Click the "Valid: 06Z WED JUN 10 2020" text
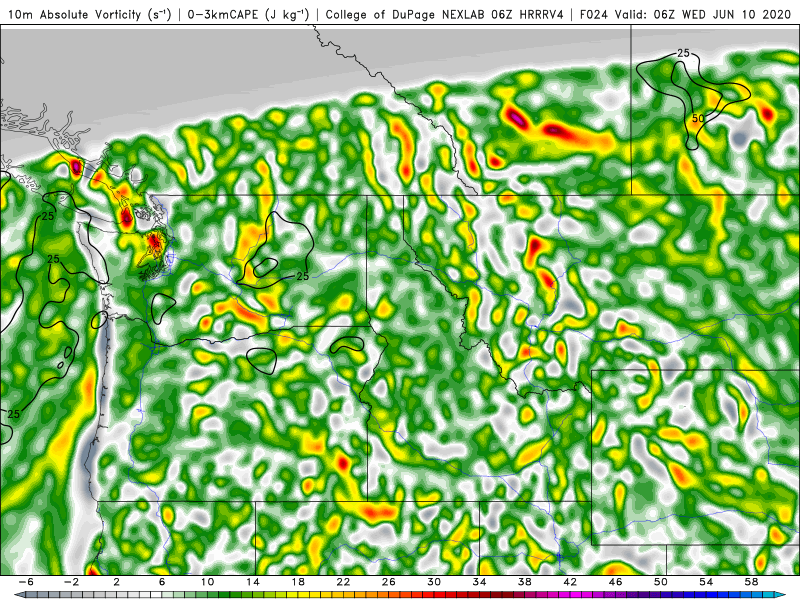Image resolution: width=800 pixels, height=600 pixels. [x=703, y=14]
